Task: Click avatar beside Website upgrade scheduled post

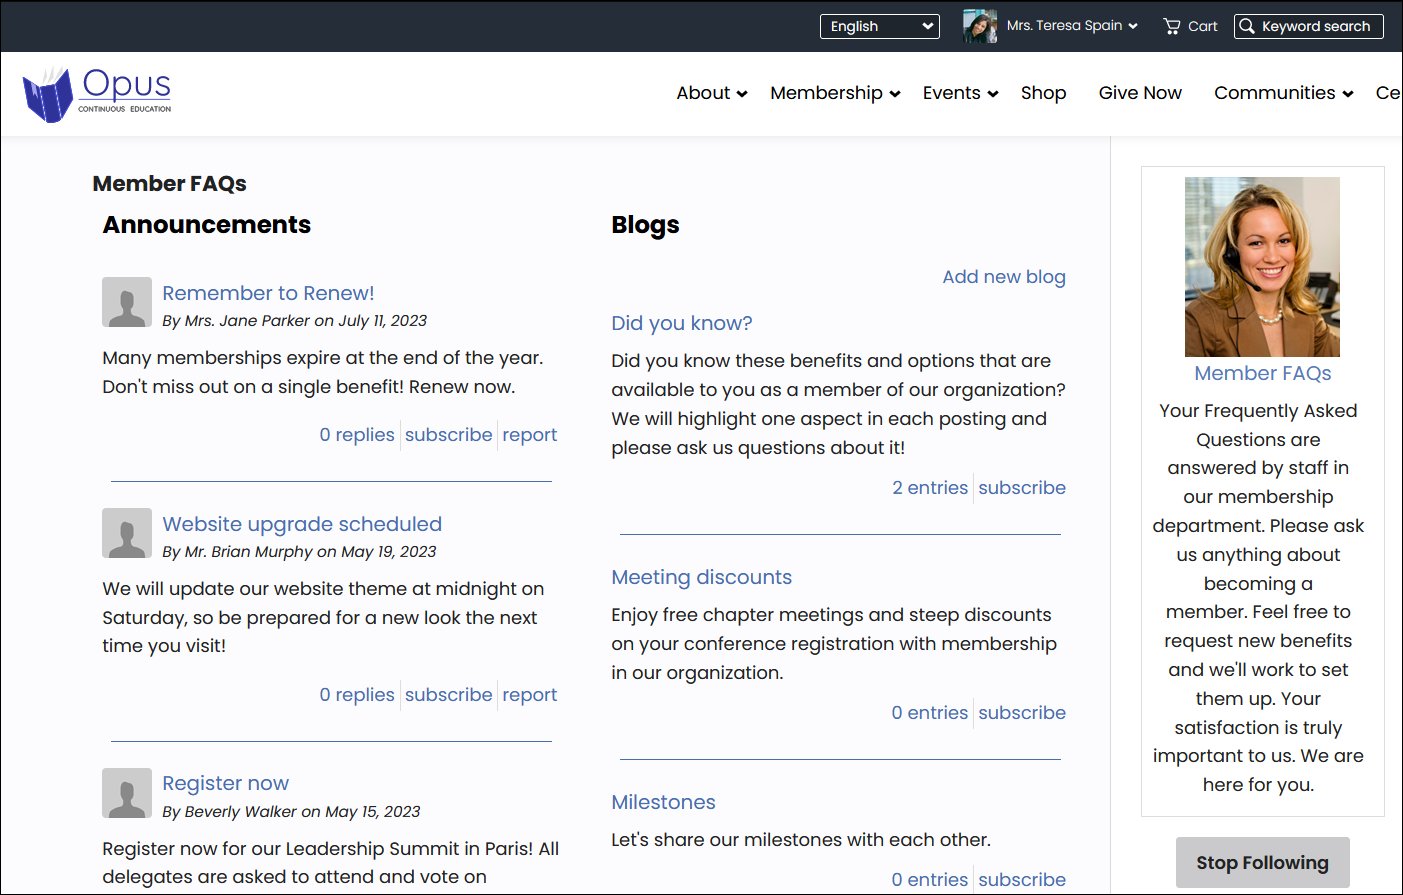Action: [x=127, y=533]
